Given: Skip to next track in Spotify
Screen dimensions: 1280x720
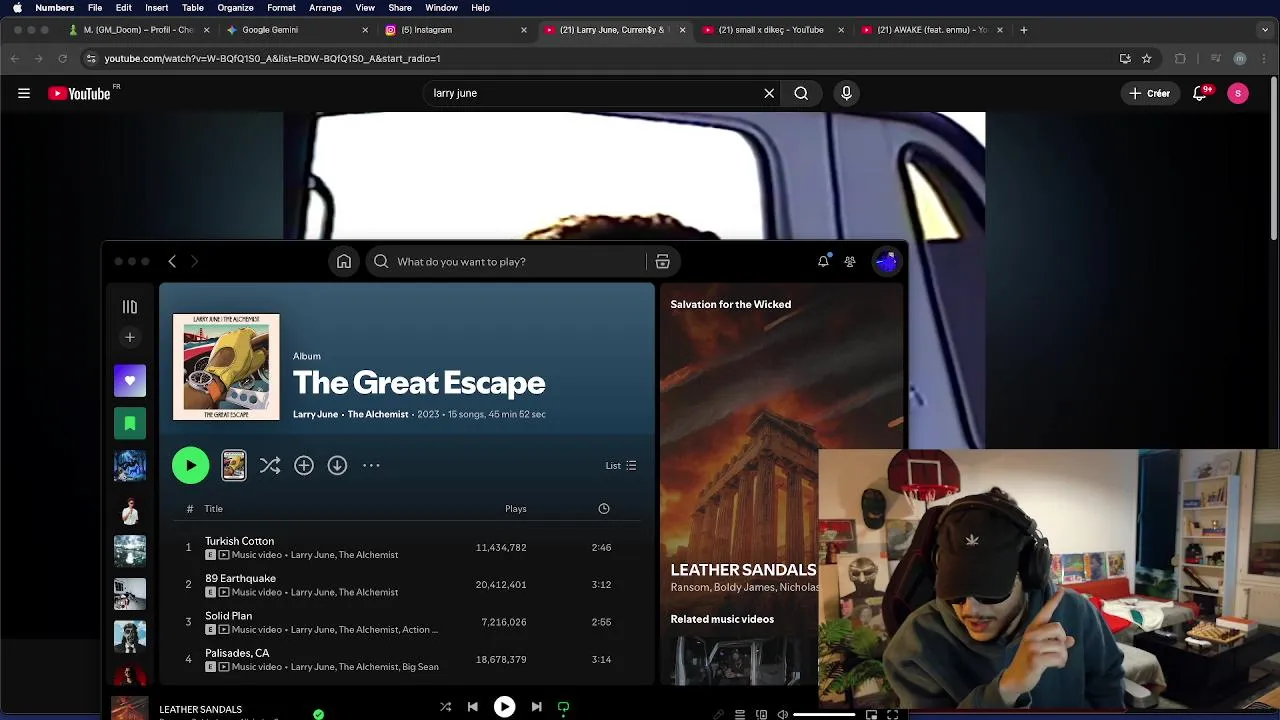Looking at the screenshot, I should [536, 707].
